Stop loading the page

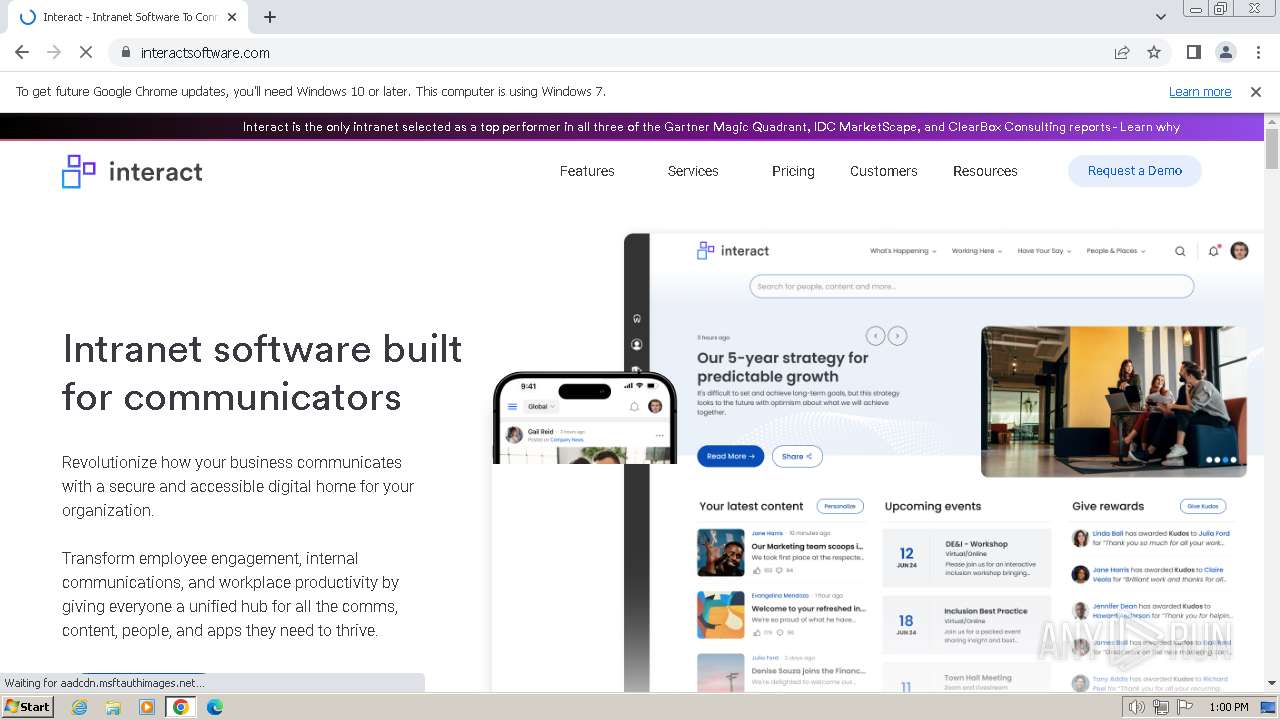click(85, 52)
